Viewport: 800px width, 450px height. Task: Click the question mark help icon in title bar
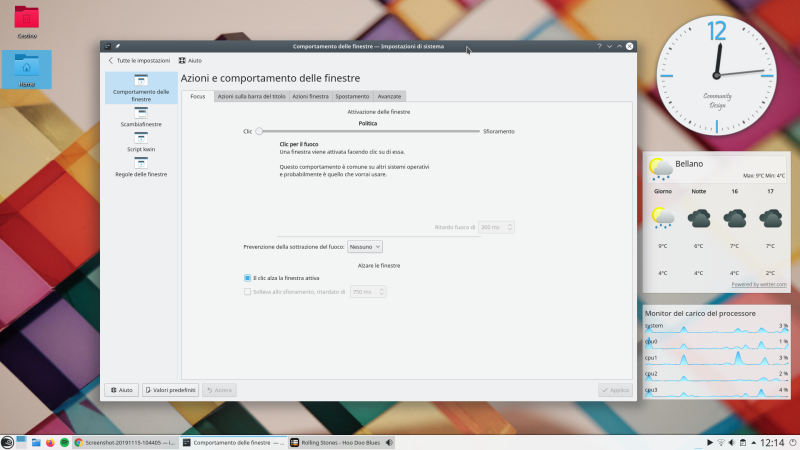[x=599, y=46]
